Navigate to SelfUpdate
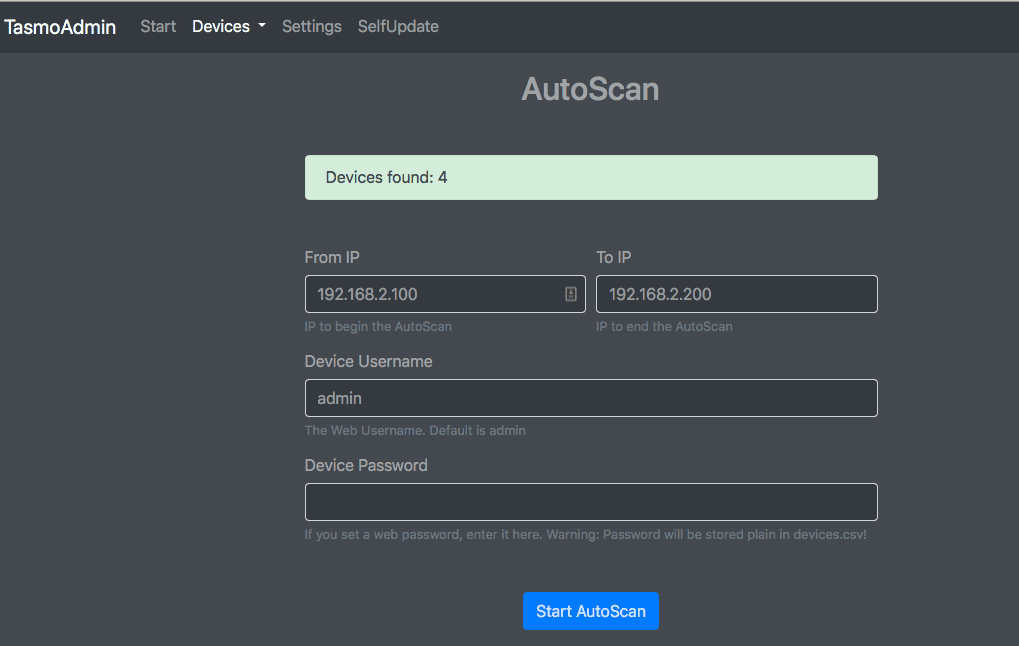 tap(397, 26)
